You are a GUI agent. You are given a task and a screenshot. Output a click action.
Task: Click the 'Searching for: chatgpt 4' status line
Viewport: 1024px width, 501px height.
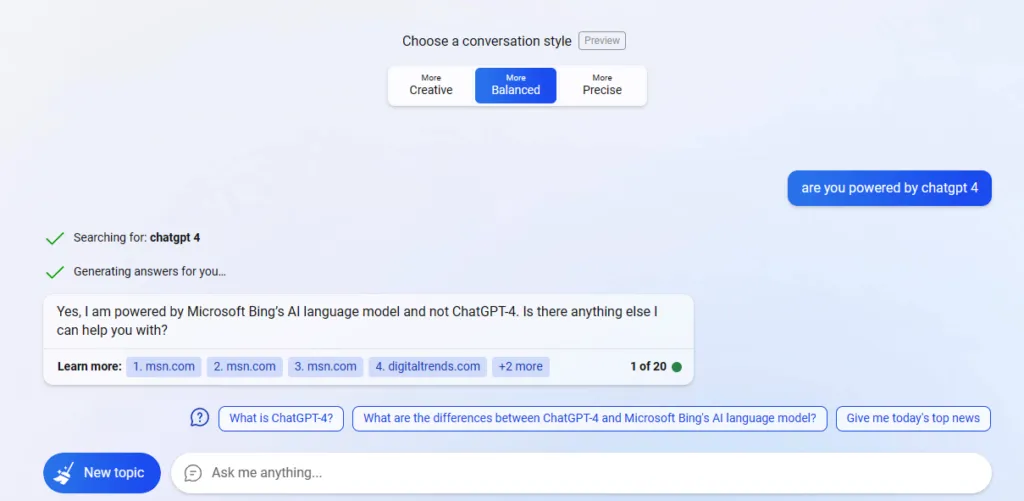[x=136, y=238]
